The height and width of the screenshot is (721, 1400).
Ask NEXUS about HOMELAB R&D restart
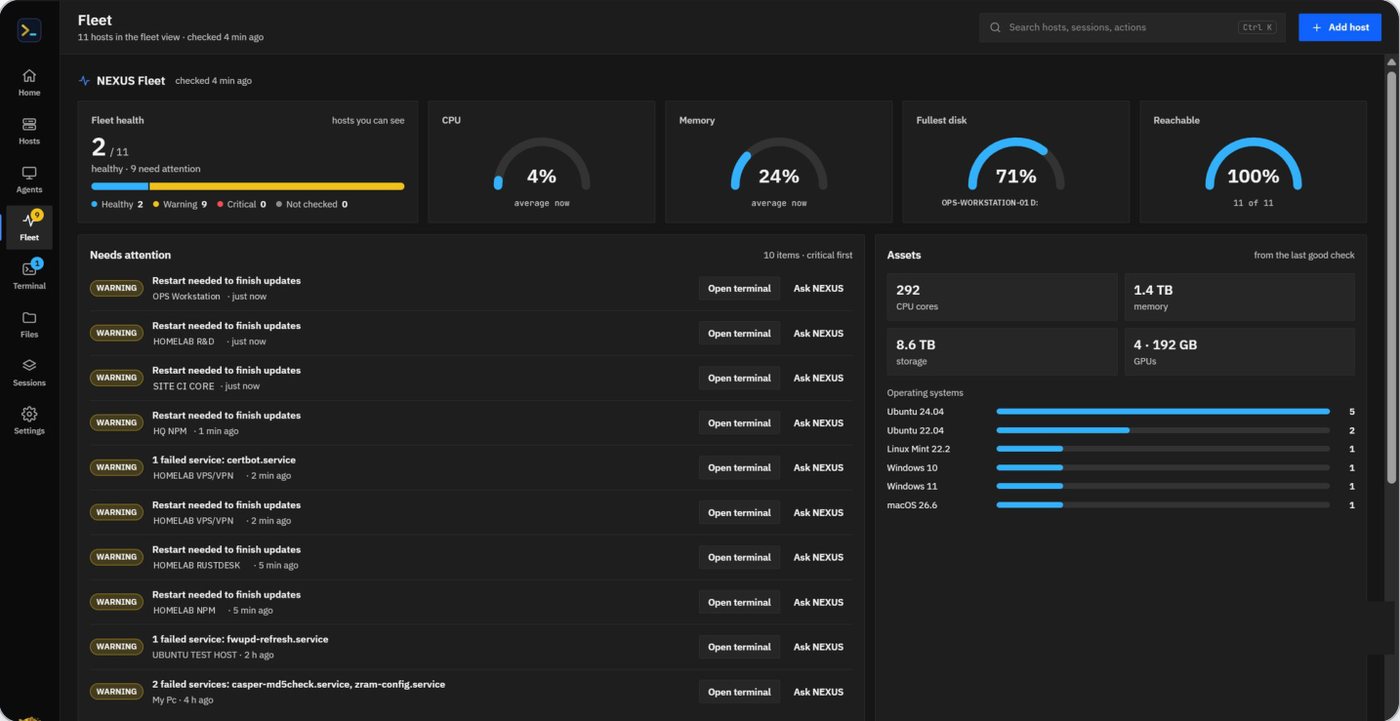(818, 333)
